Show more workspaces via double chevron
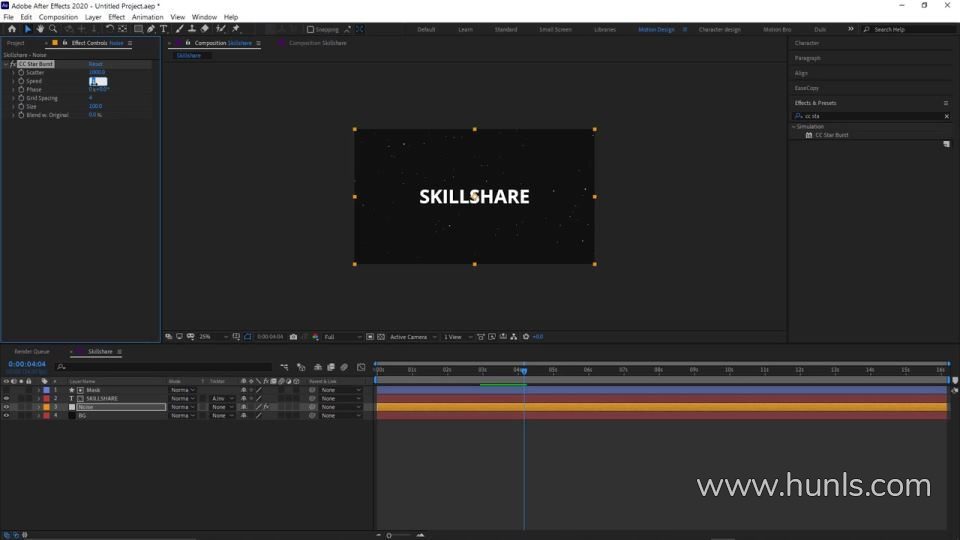960x540 pixels. click(x=850, y=29)
